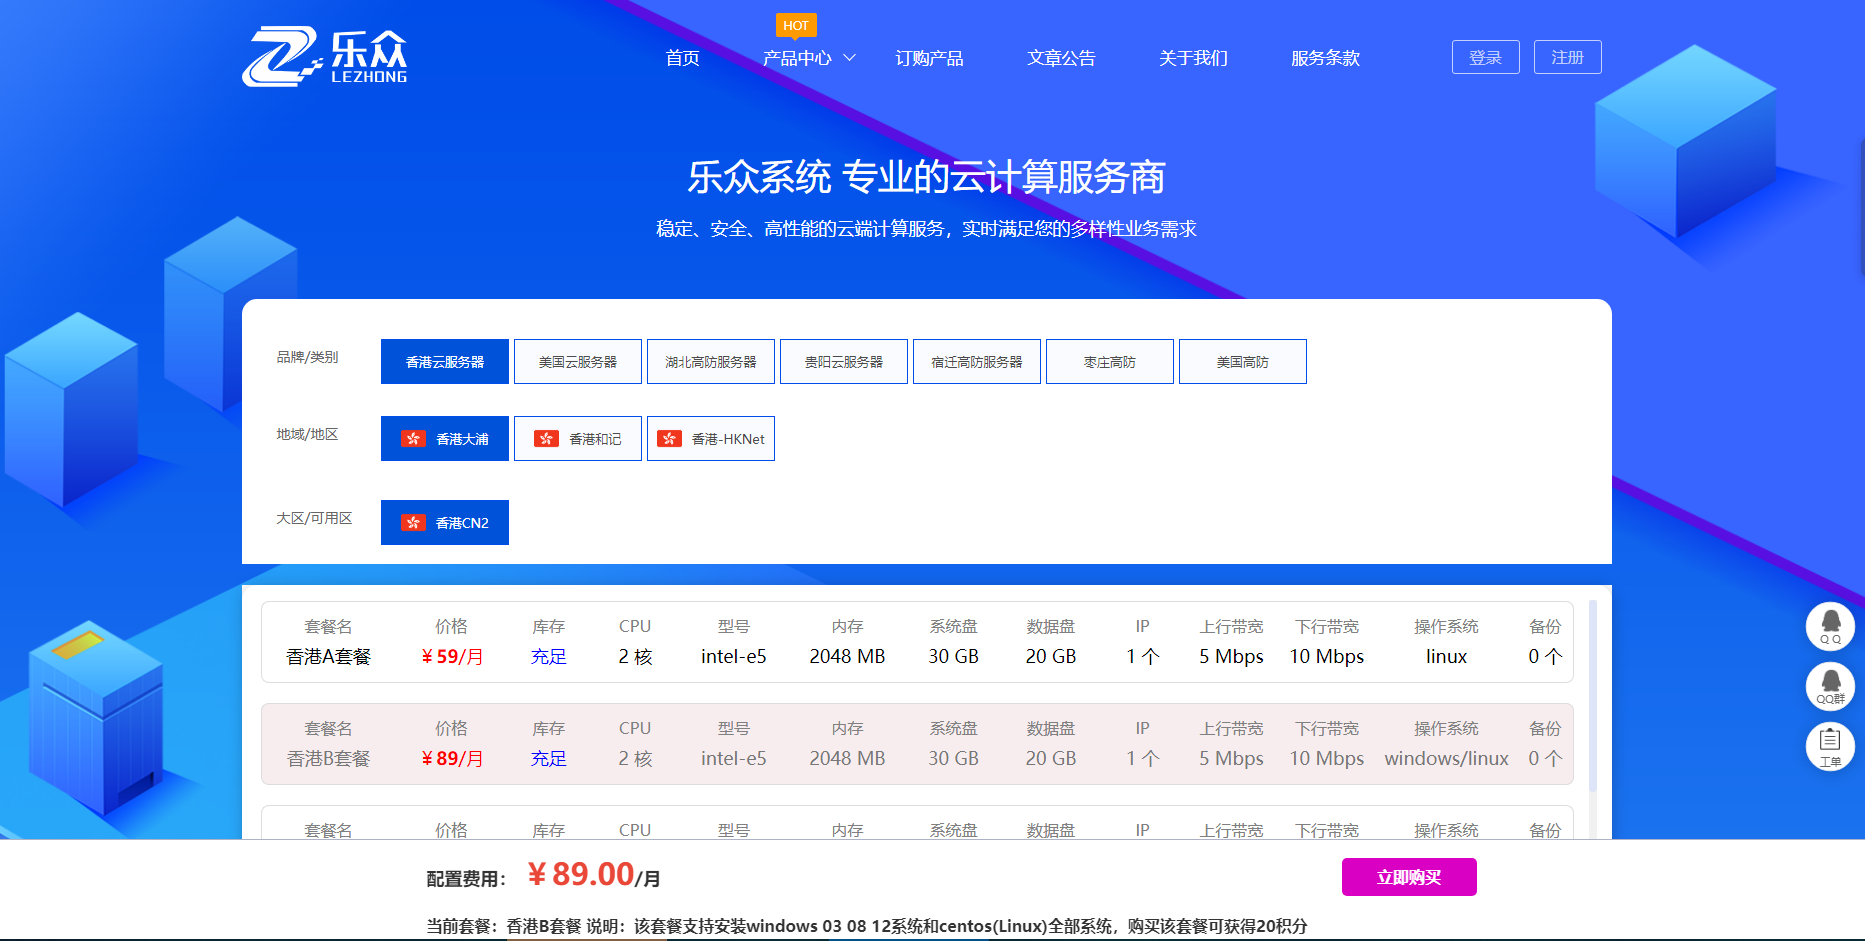
Task: Click the 注册 button
Action: (1567, 58)
